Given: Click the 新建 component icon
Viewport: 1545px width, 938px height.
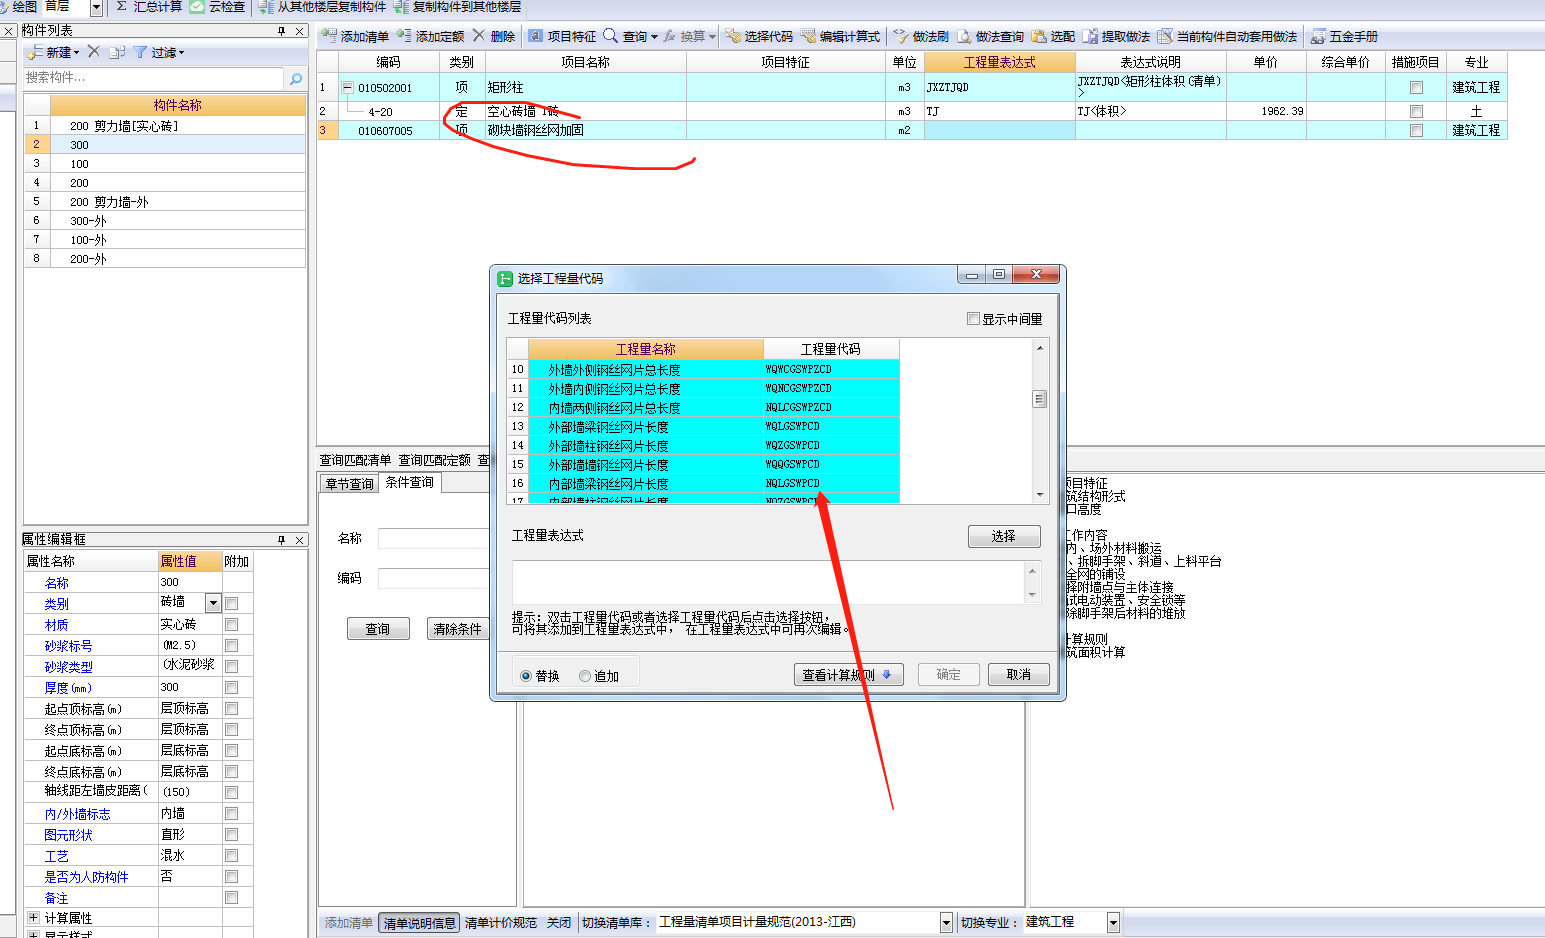Looking at the screenshot, I should [35, 52].
